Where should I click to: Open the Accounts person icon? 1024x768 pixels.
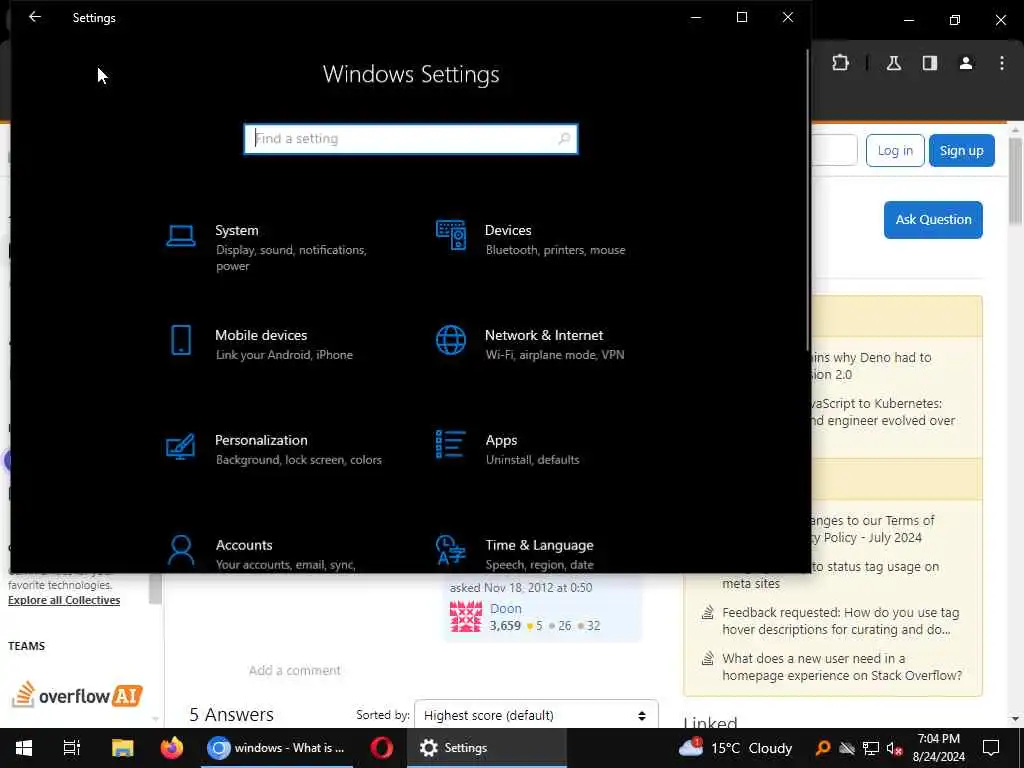pyautogui.click(x=181, y=550)
